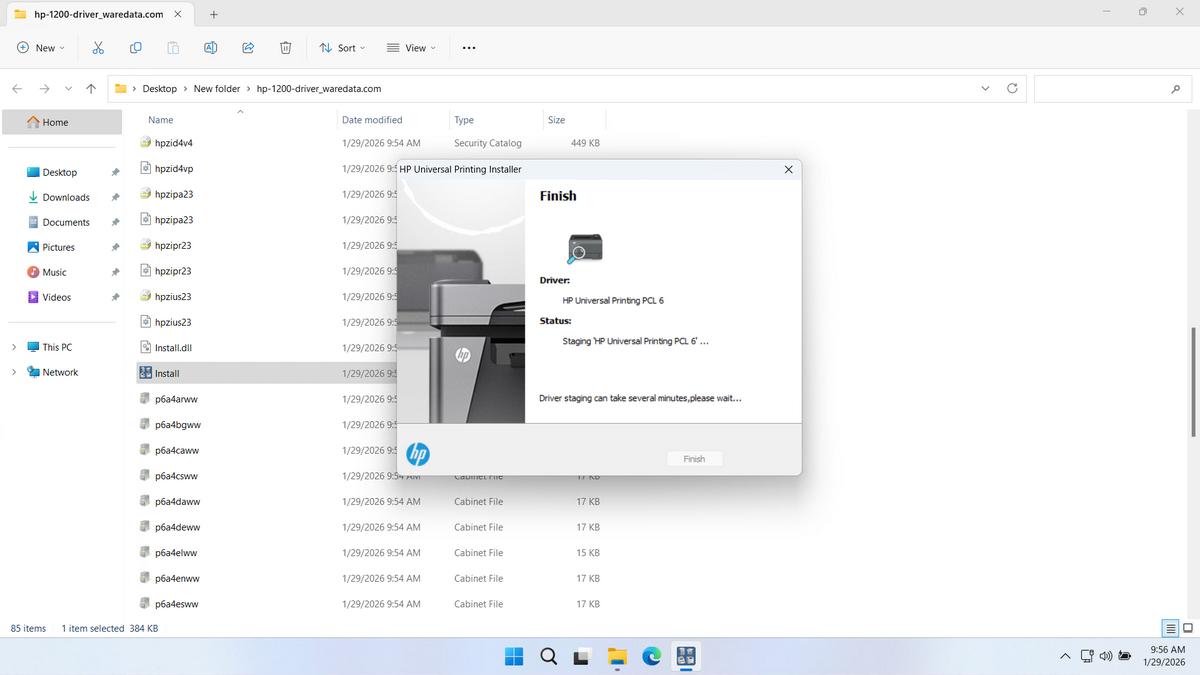Expand This PC in the sidebar

[x=13, y=347]
